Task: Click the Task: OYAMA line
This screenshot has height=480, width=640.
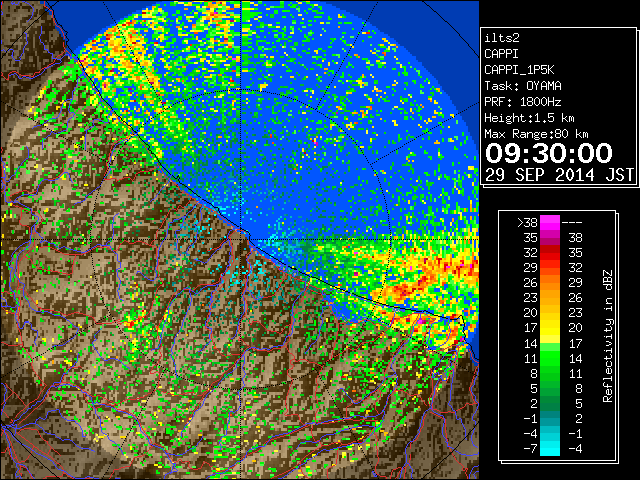Action: coord(523,86)
